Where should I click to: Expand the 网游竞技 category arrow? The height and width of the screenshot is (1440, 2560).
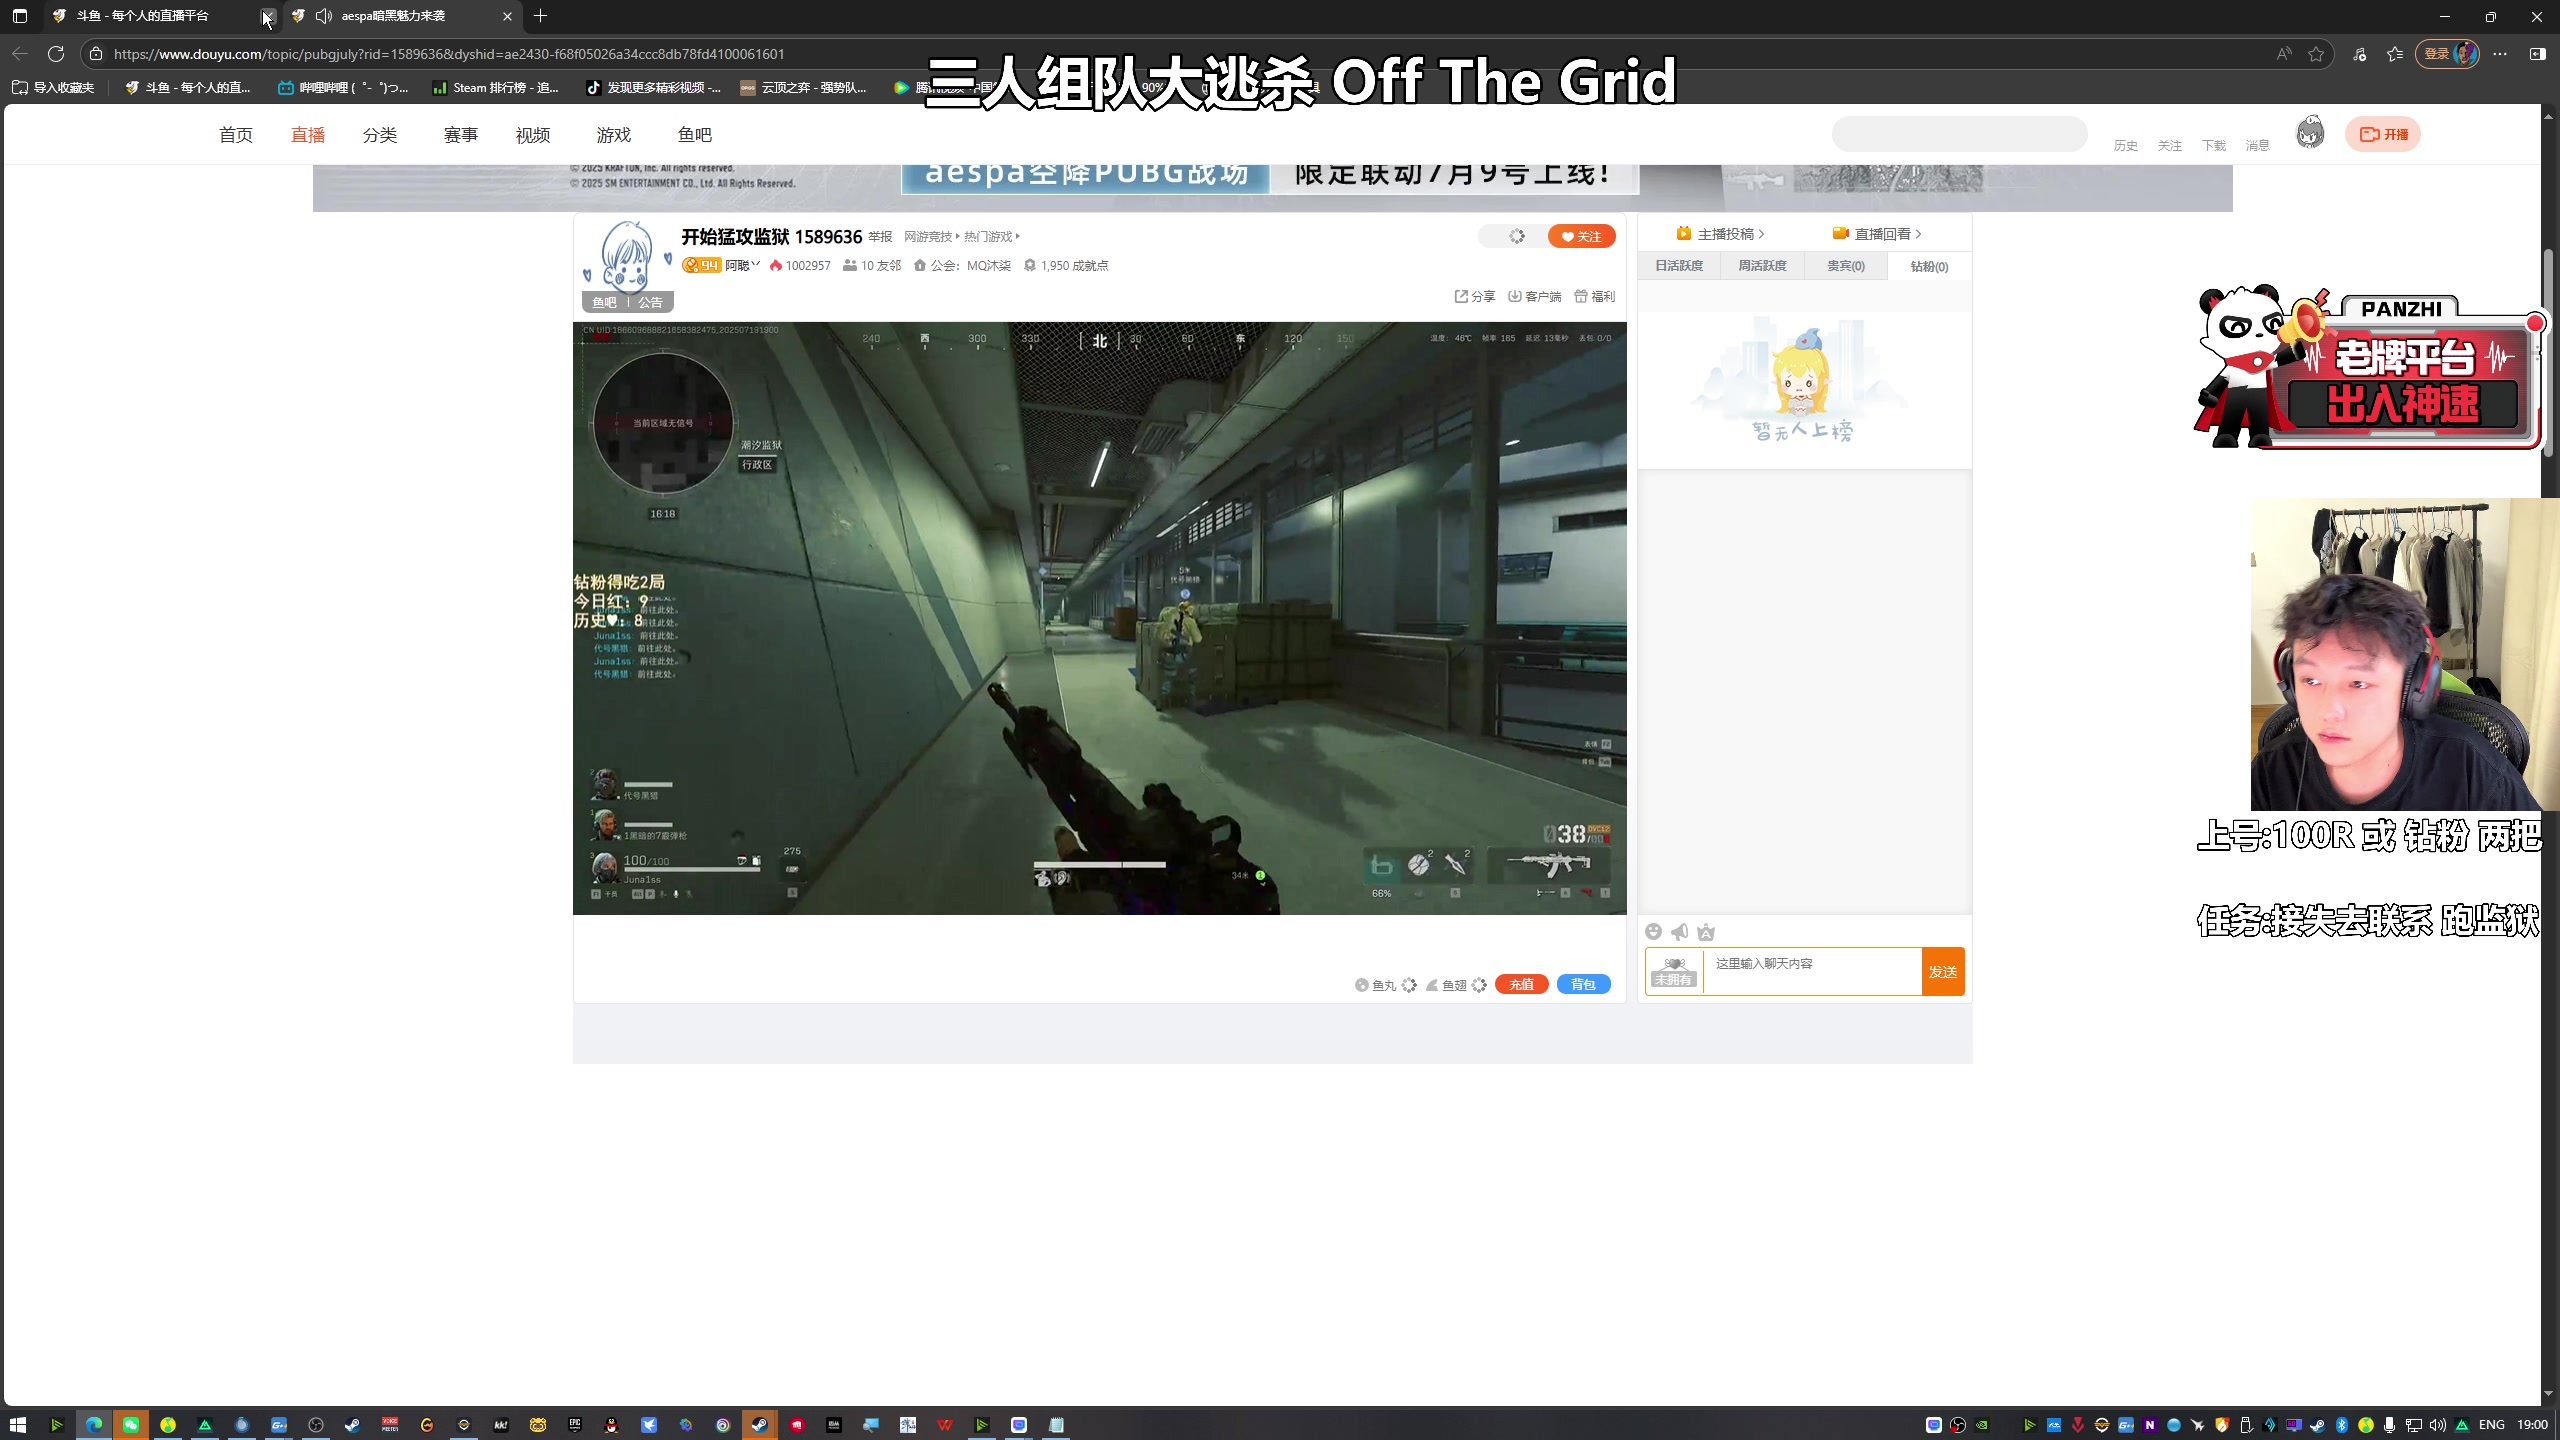point(957,236)
